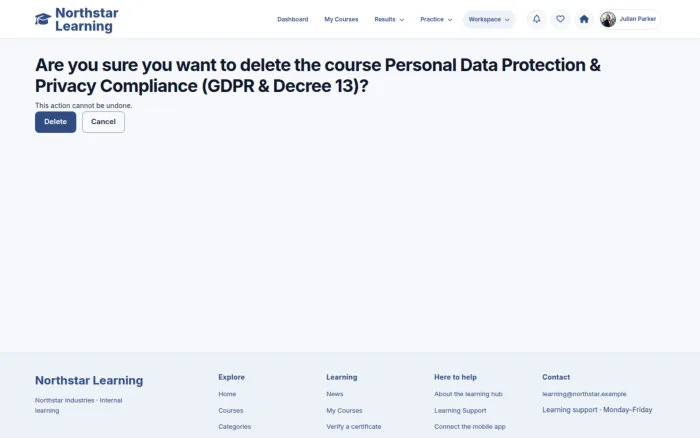Click the Northstar Learning header title

87,19
